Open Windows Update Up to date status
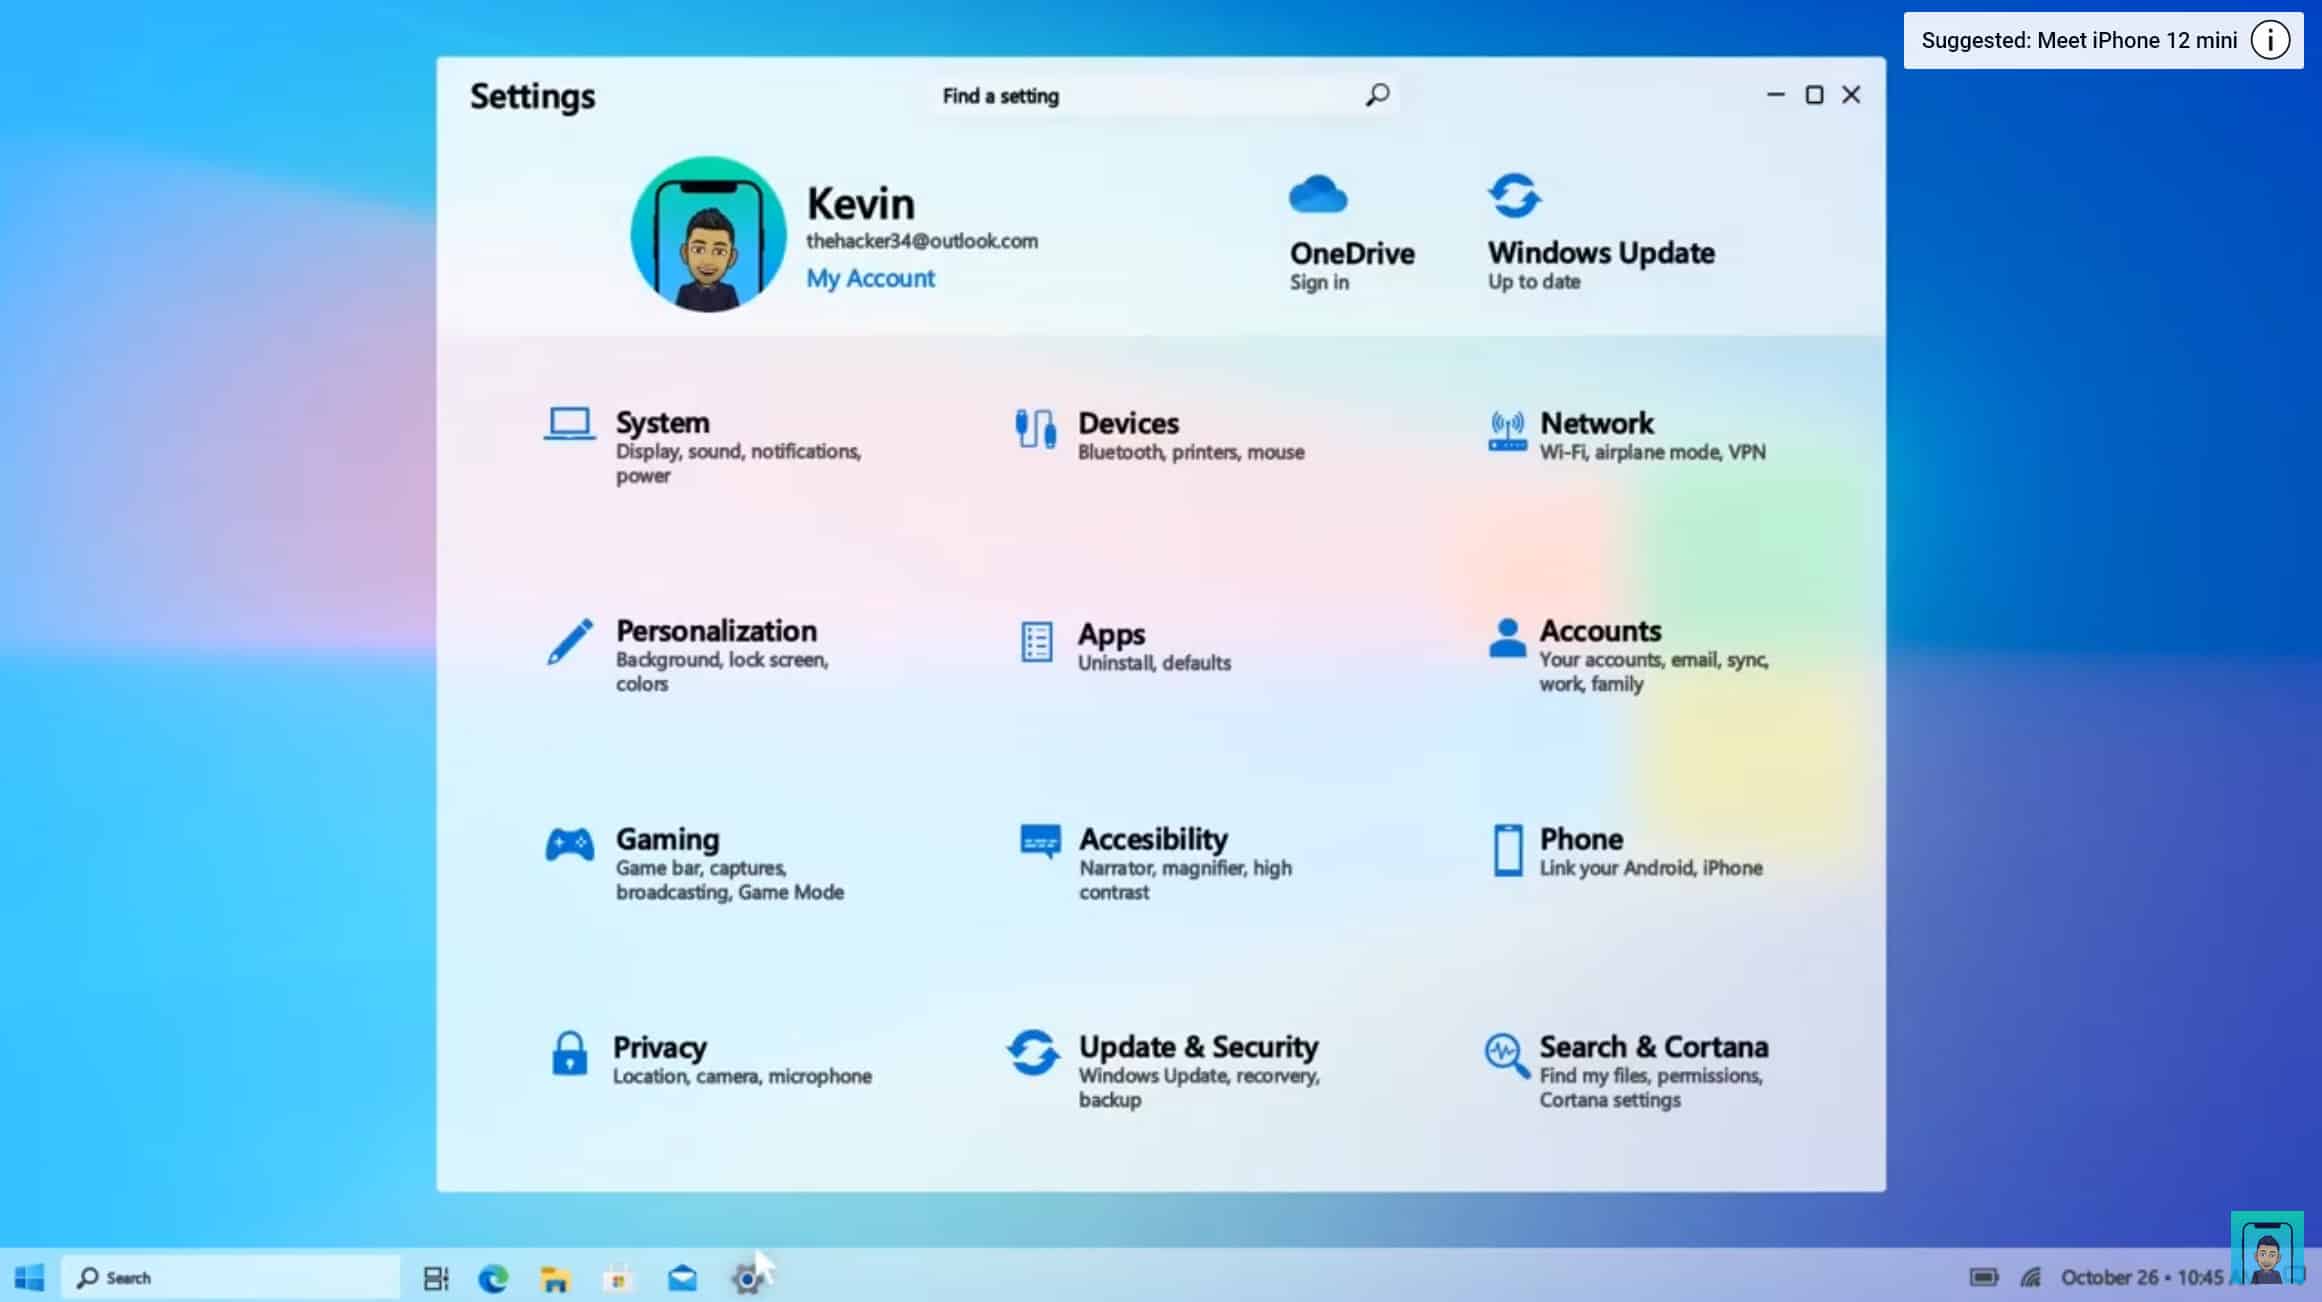 coord(1534,281)
